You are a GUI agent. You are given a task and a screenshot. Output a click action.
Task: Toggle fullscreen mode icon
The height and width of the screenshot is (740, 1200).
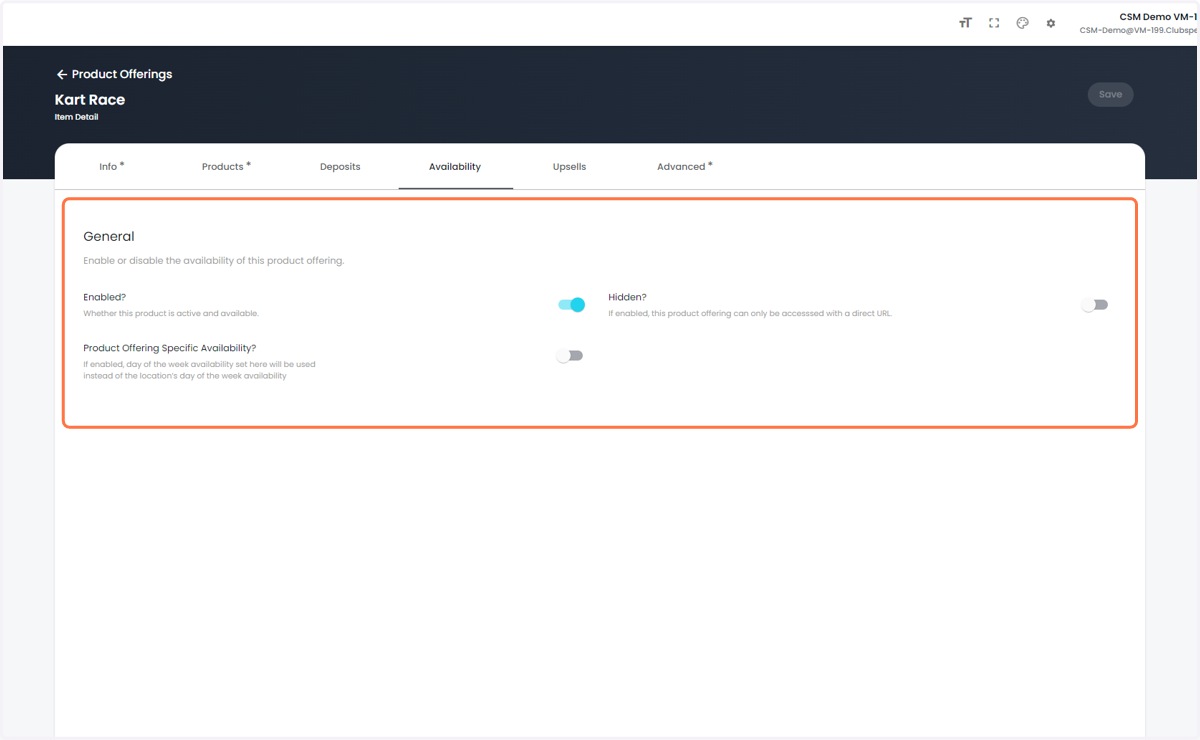(994, 23)
